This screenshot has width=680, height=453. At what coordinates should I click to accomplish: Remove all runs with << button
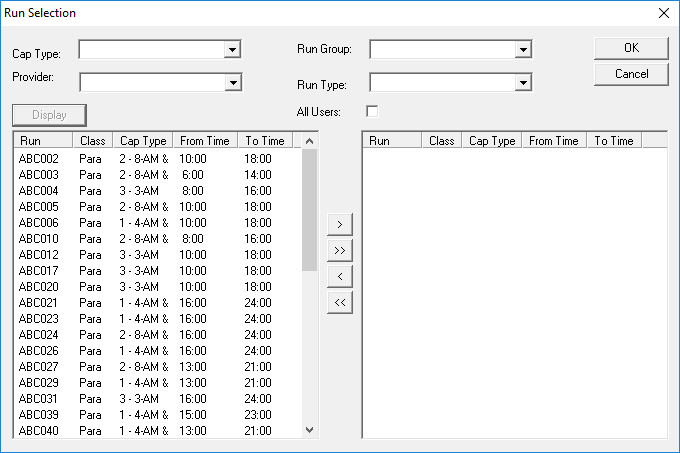coord(340,302)
